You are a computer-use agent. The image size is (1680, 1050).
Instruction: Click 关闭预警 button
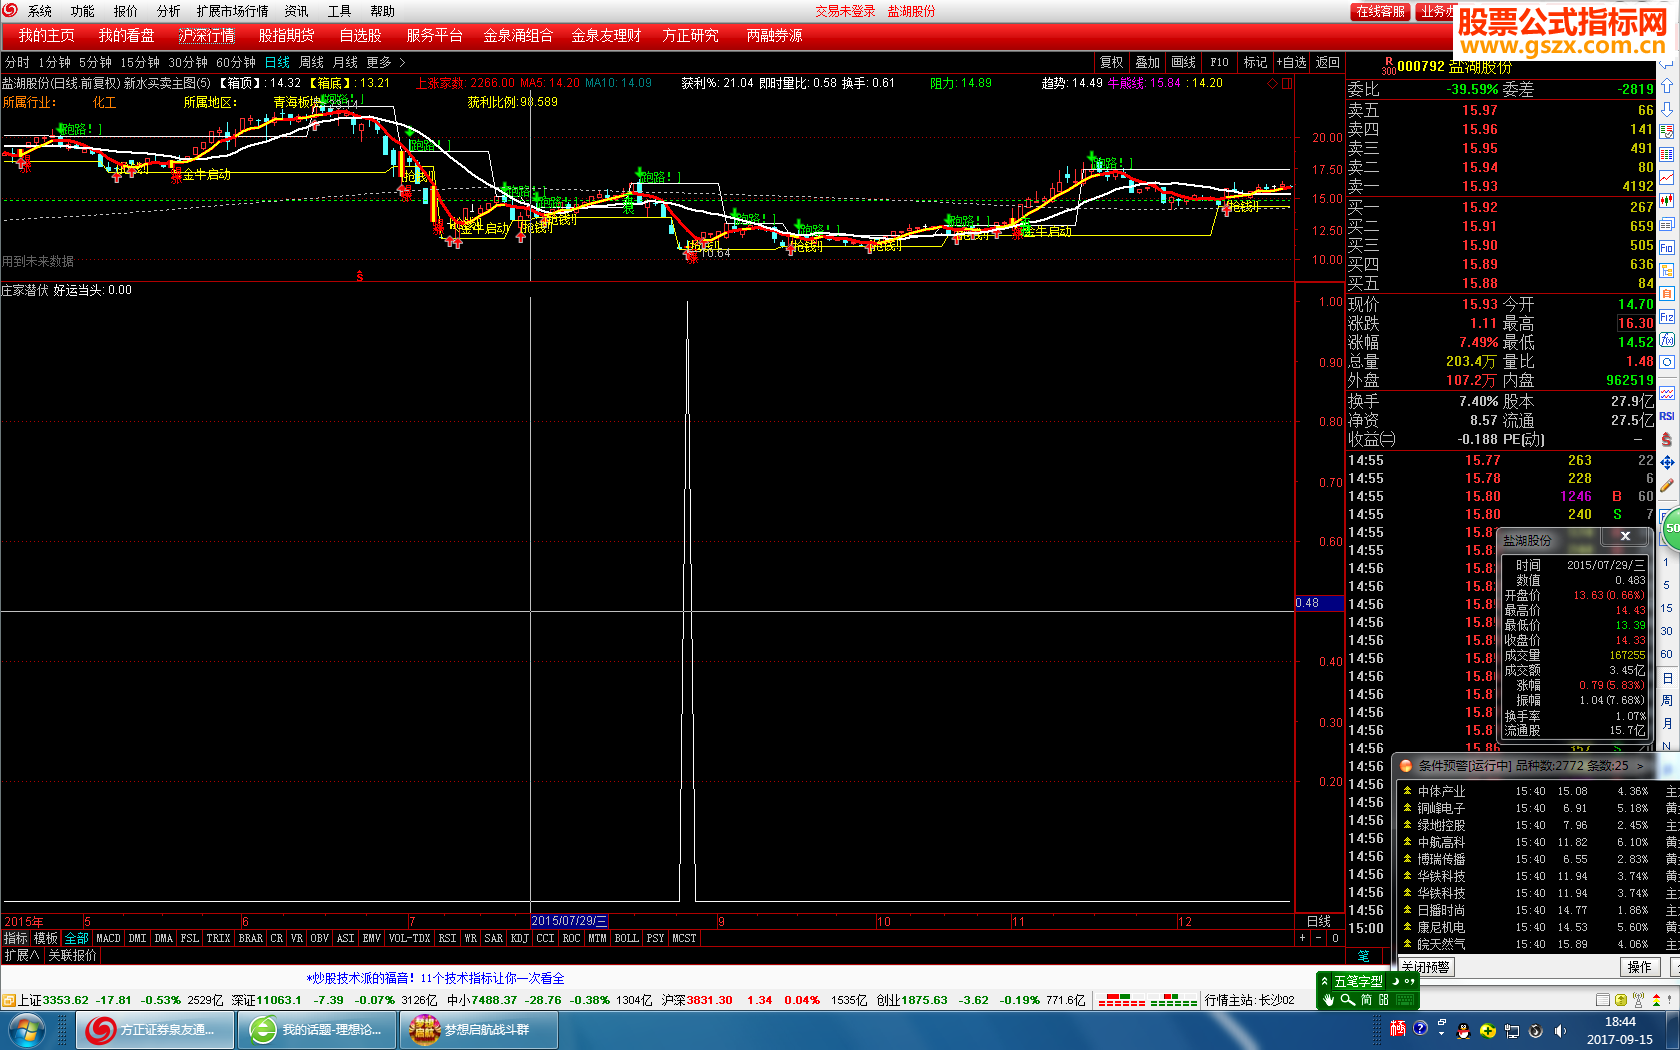pyautogui.click(x=1425, y=967)
